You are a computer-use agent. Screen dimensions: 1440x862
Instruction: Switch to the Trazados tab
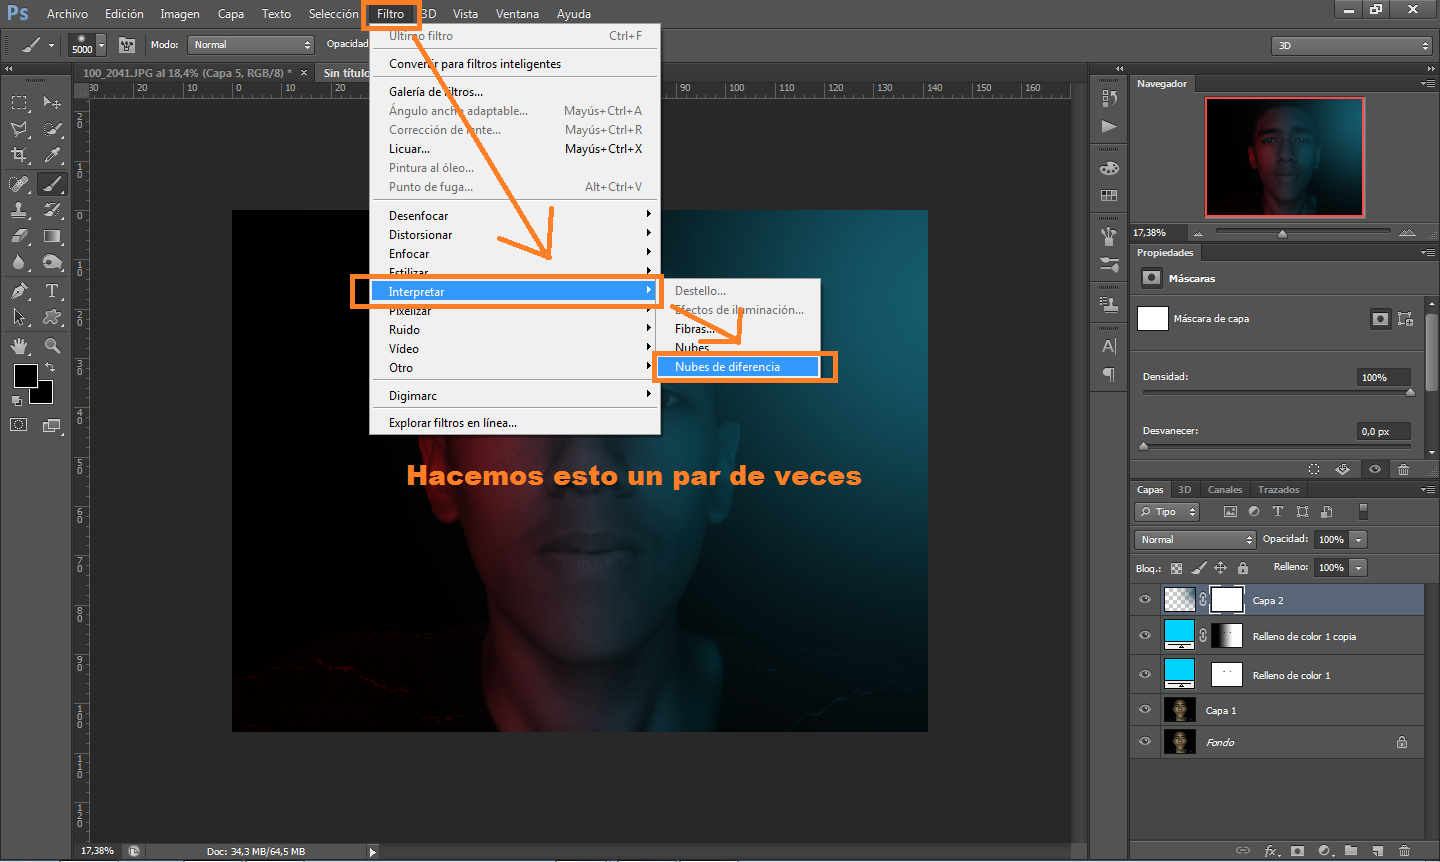(1279, 490)
